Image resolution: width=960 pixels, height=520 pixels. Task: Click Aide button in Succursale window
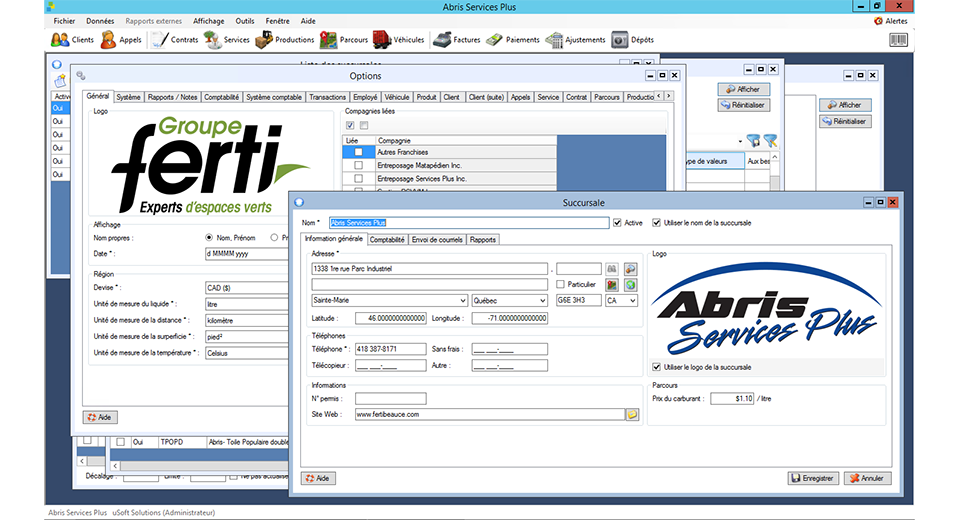pos(318,478)
